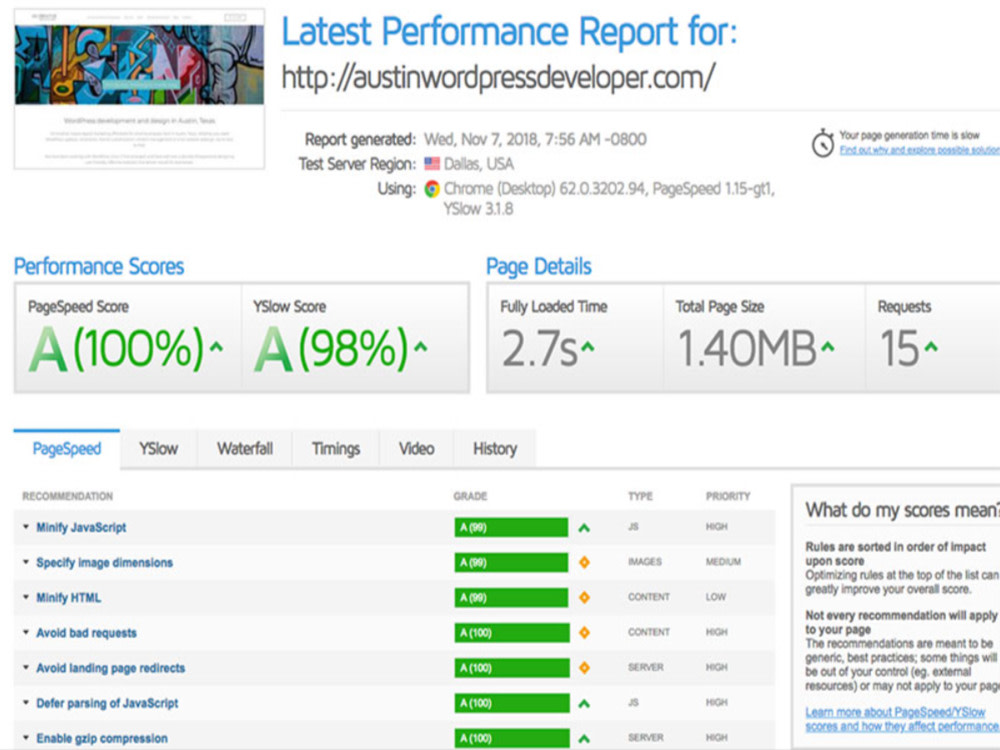Switch to the Video tab
Screen dimensions: 1000x750
pyautogui.click(x=416, y=449)
